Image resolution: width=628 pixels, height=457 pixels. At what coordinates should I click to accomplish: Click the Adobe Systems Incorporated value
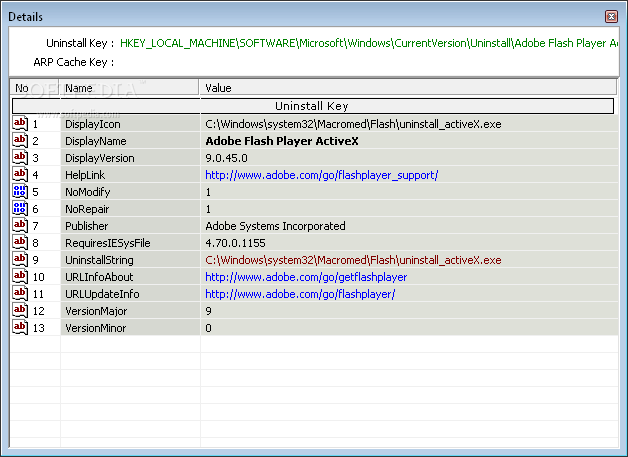coord(275,226)
